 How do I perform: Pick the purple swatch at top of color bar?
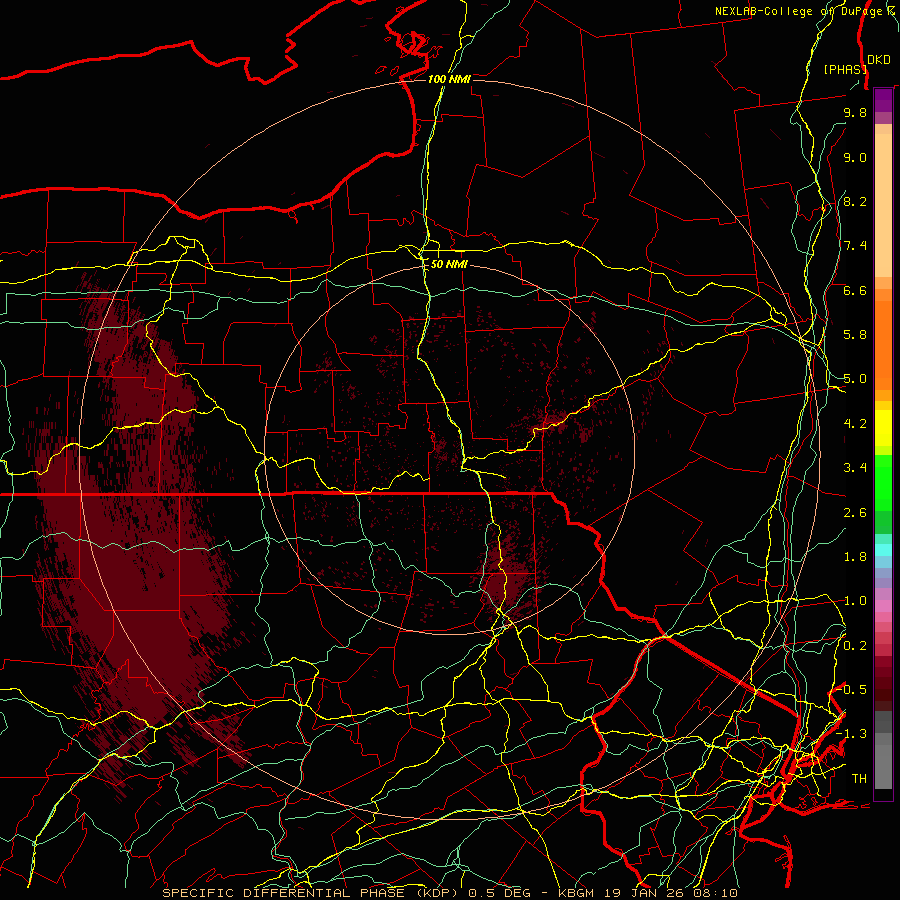tap(883, 100)
